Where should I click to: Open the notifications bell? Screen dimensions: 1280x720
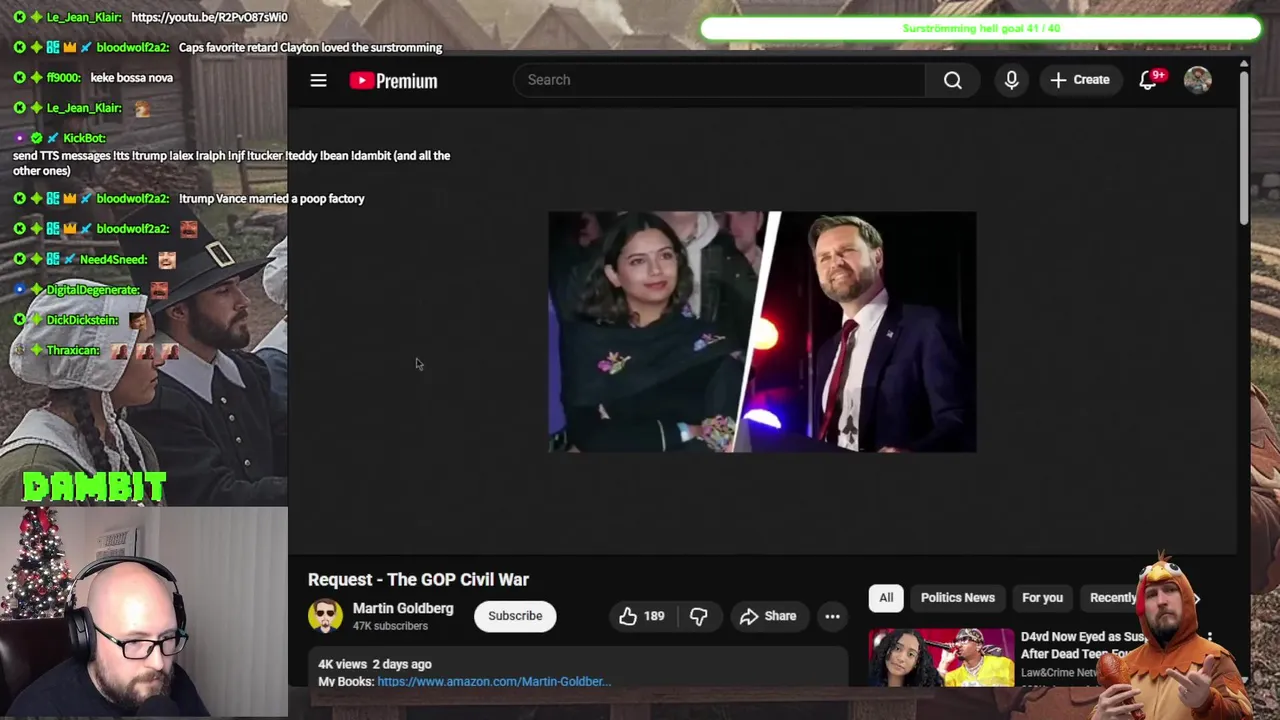1148,80
